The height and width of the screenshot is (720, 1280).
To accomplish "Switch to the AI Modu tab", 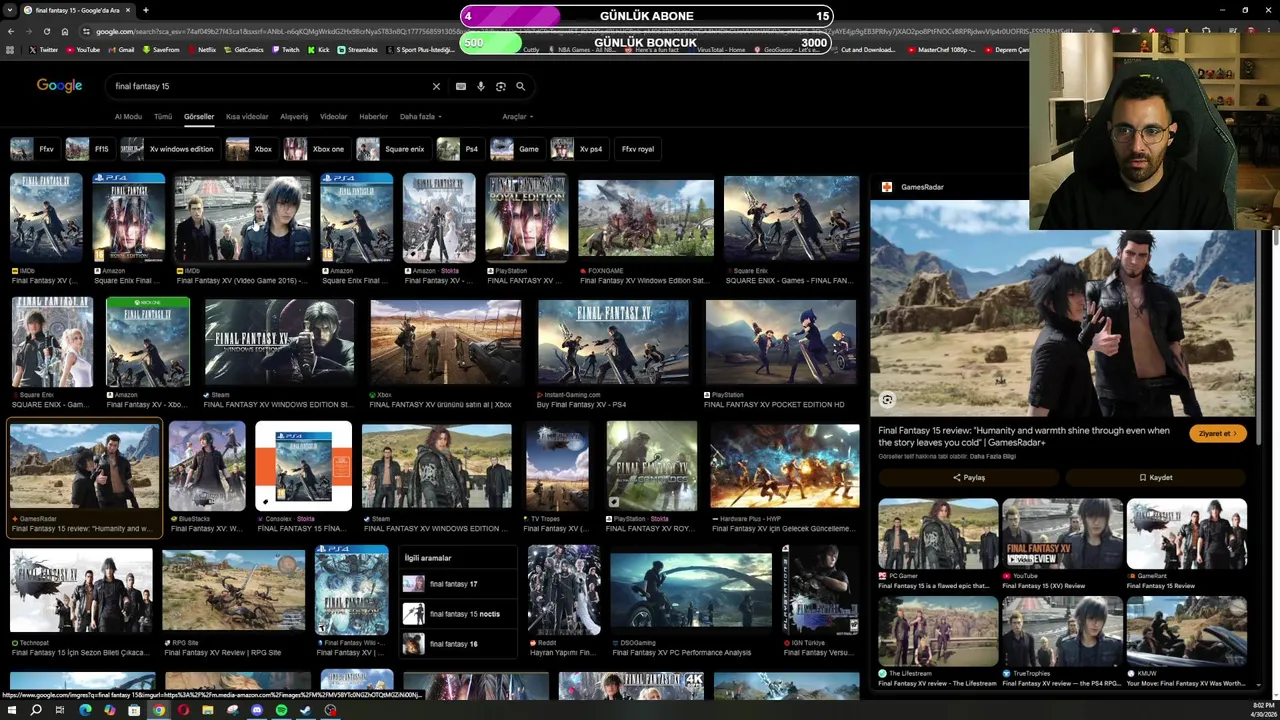I will tap(128, 117).
